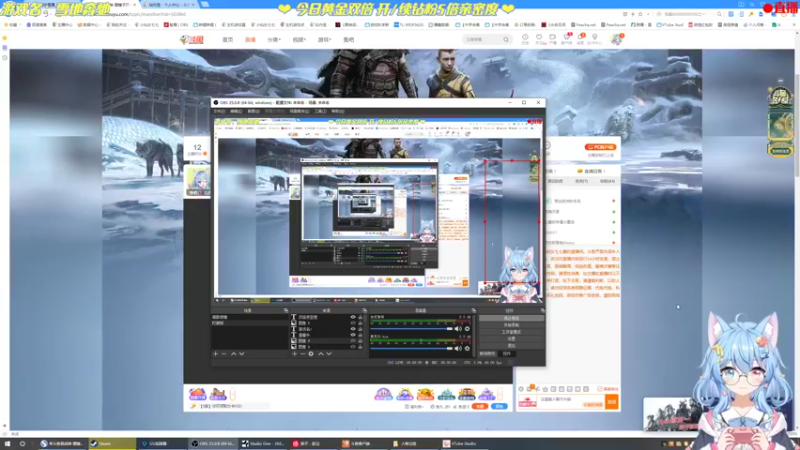Open the Windows Start menu
This screenshot has height=450, width=800.
click(7, 444)
